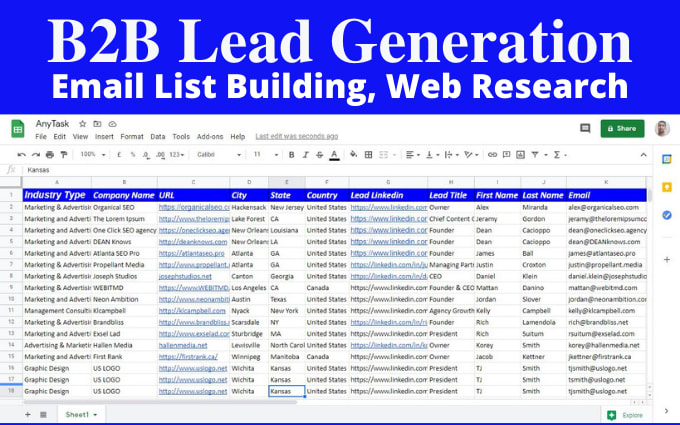
Task: Activate the Paint format roller
Action: click(64, 155)
